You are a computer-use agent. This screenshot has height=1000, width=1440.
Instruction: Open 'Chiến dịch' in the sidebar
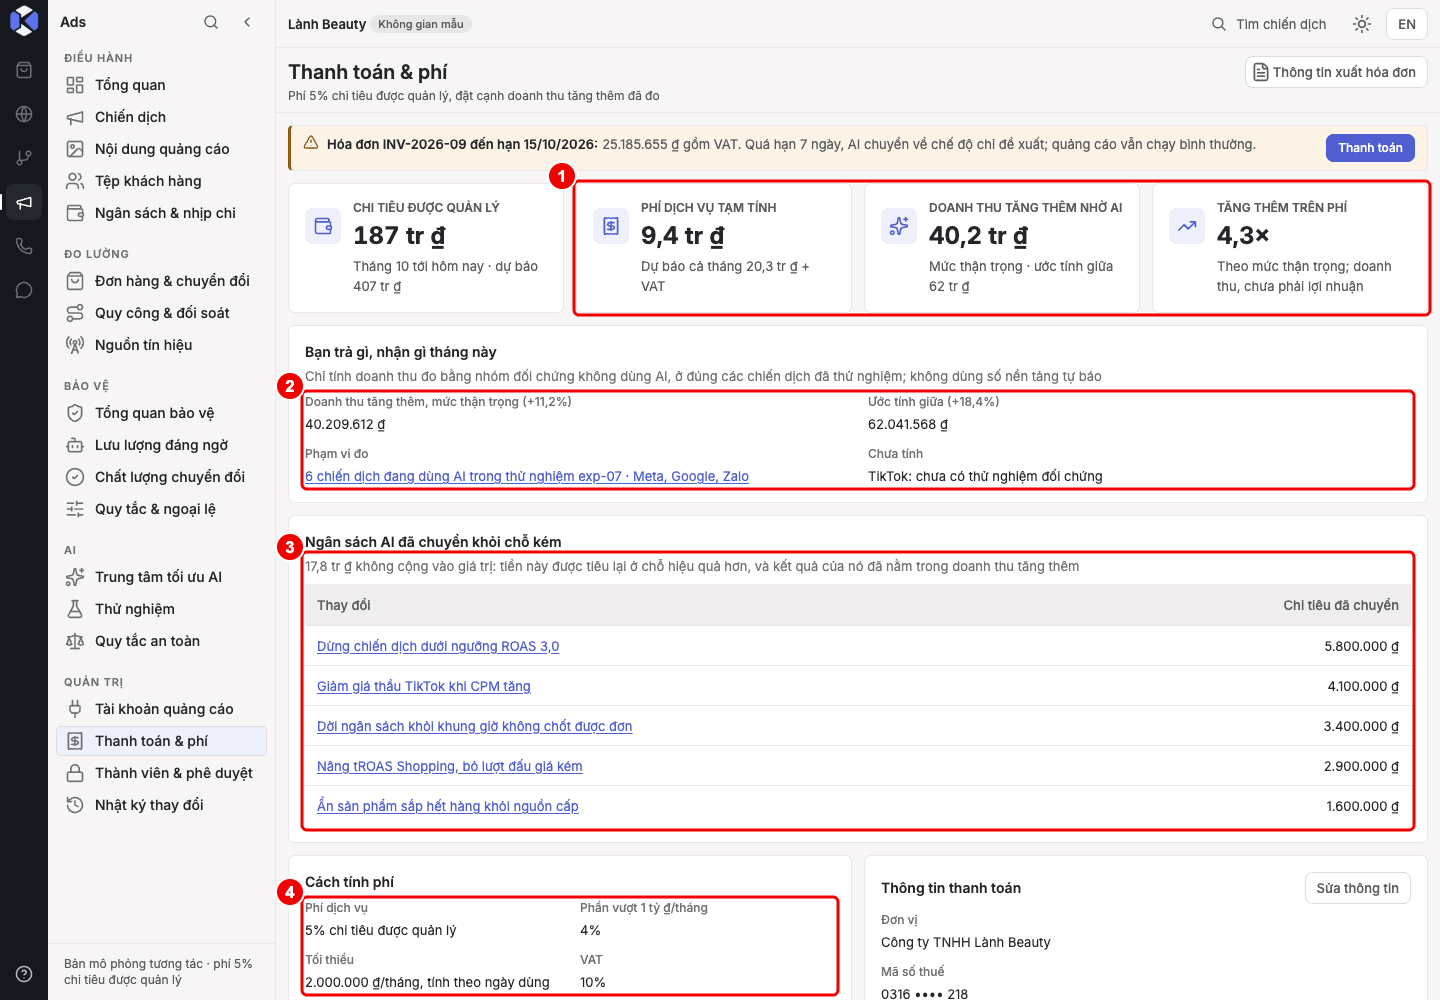[x=161, y=117]
